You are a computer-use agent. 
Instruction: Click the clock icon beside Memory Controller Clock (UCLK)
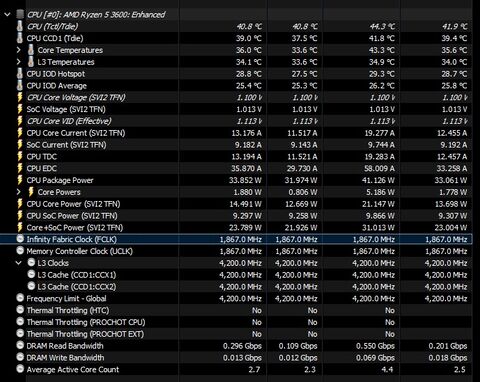click(20, 251)
